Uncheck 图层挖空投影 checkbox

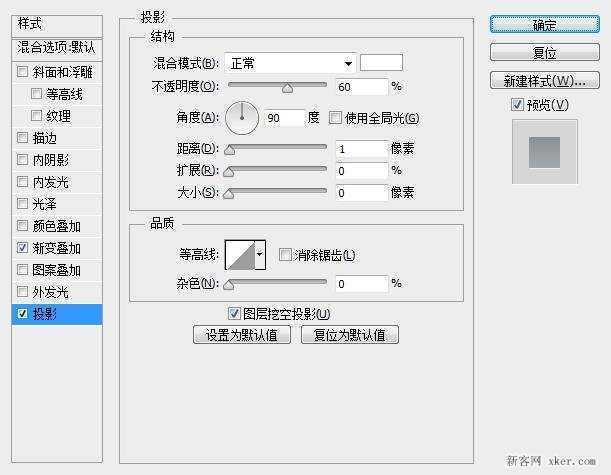(x=234, y=313)
